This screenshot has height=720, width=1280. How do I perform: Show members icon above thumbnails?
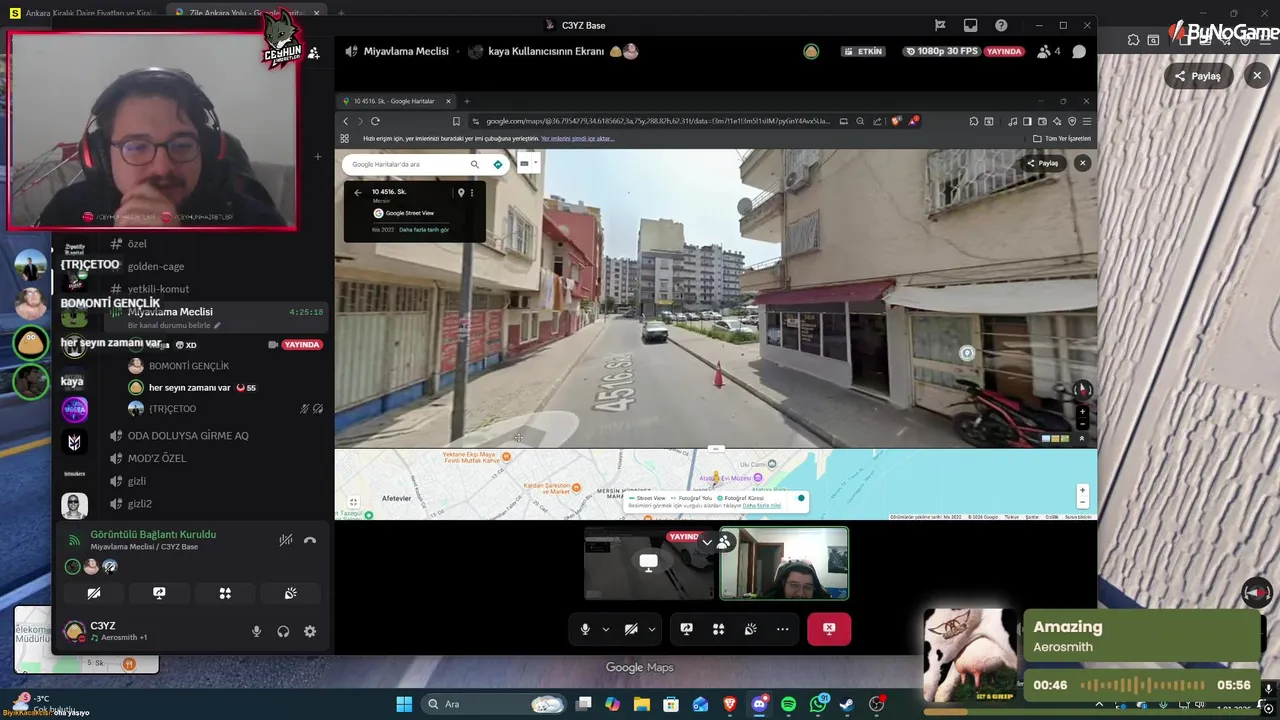[724, 542]
